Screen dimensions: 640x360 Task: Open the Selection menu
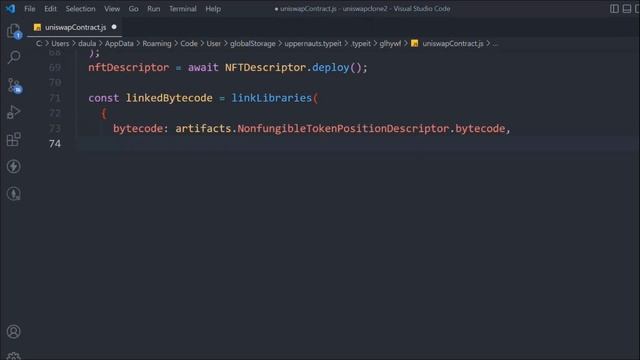point(80,9)
